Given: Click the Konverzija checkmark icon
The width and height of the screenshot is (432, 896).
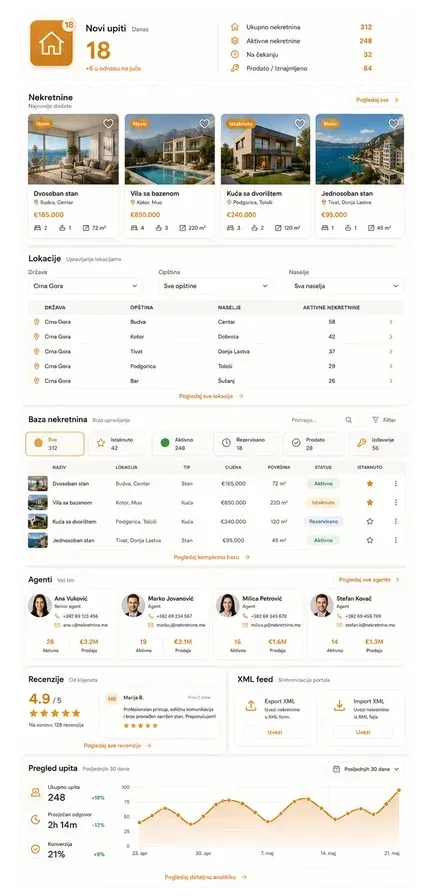Looking at the screenshot, I should pyautogui.click(x=35, y=849).
